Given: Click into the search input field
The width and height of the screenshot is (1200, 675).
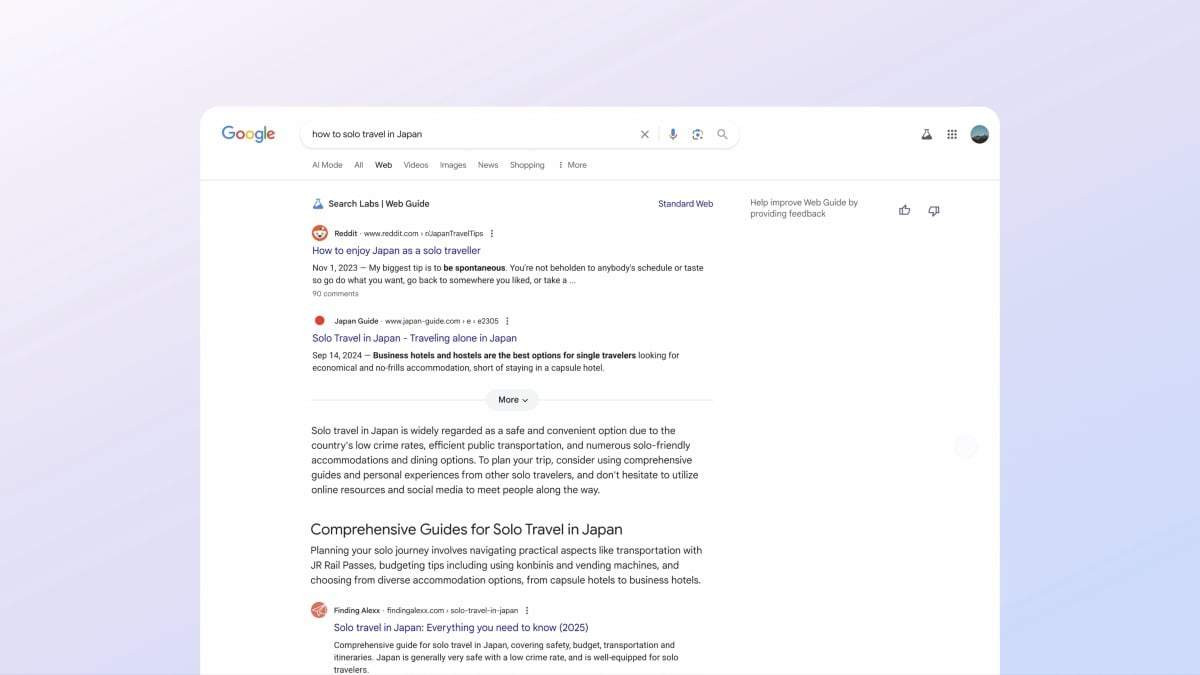Looking at the screenshot, I should click(x=470, y=134).
